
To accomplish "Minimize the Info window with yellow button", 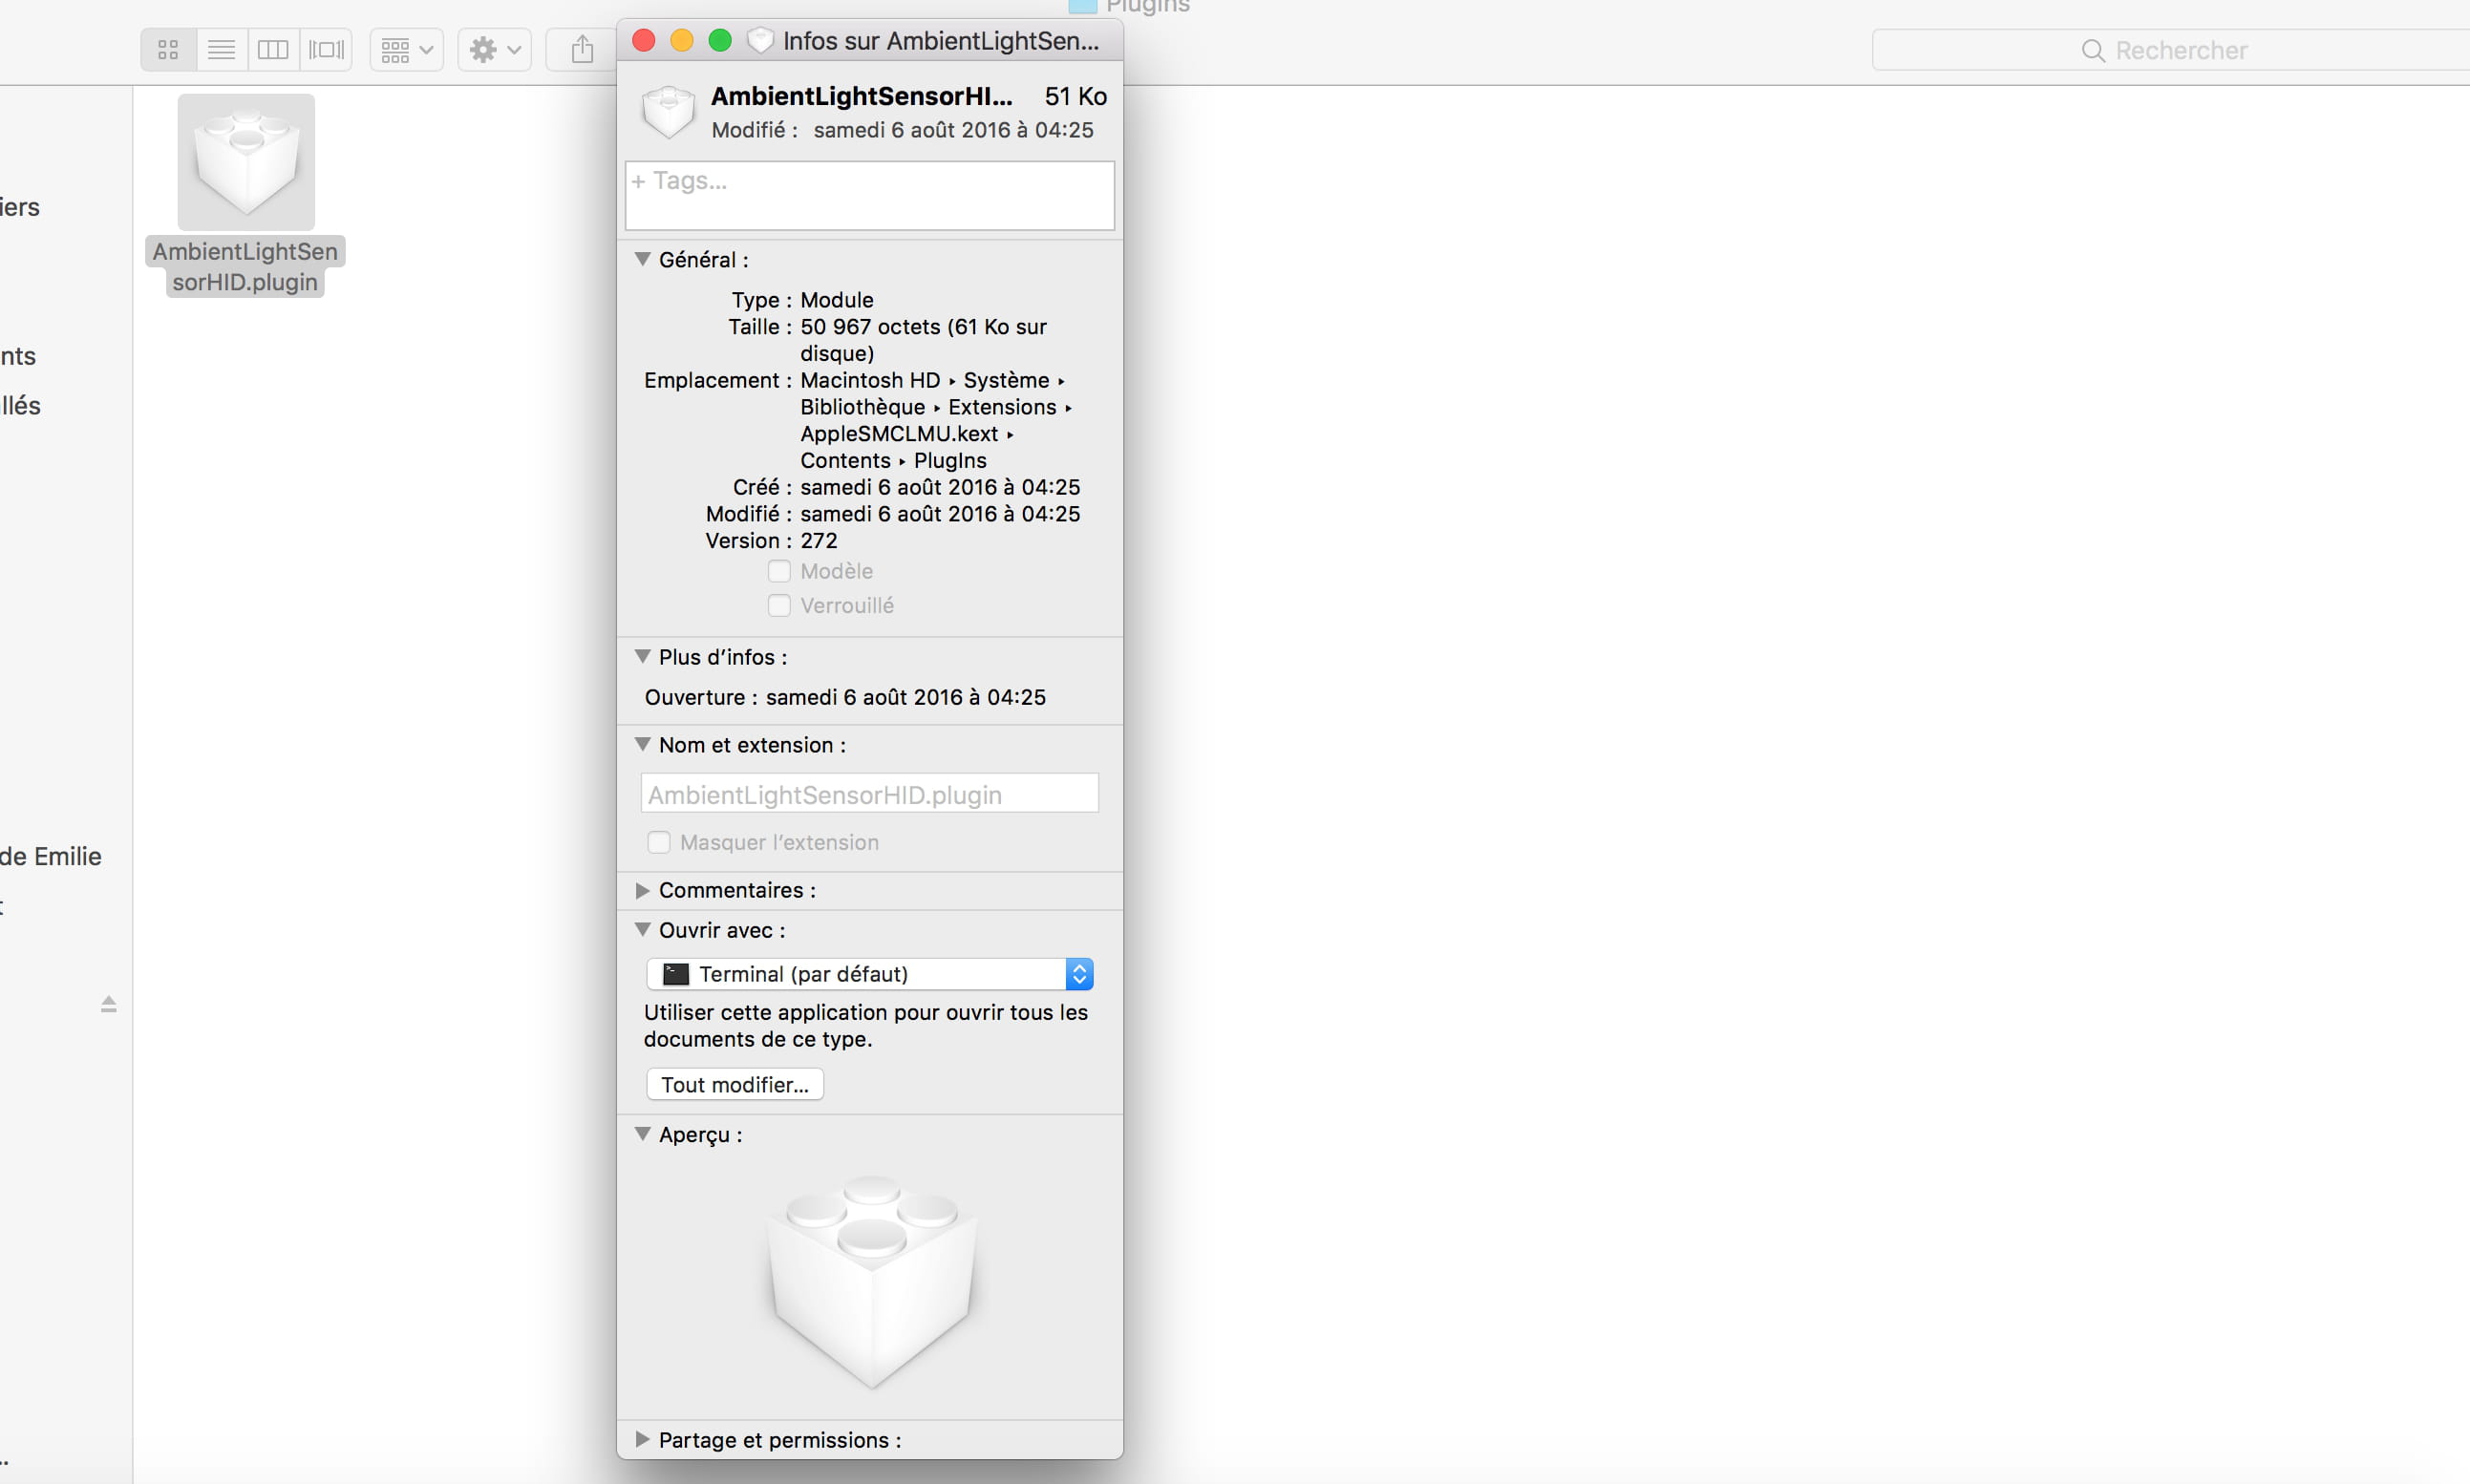I will click(x=682, y=40).
